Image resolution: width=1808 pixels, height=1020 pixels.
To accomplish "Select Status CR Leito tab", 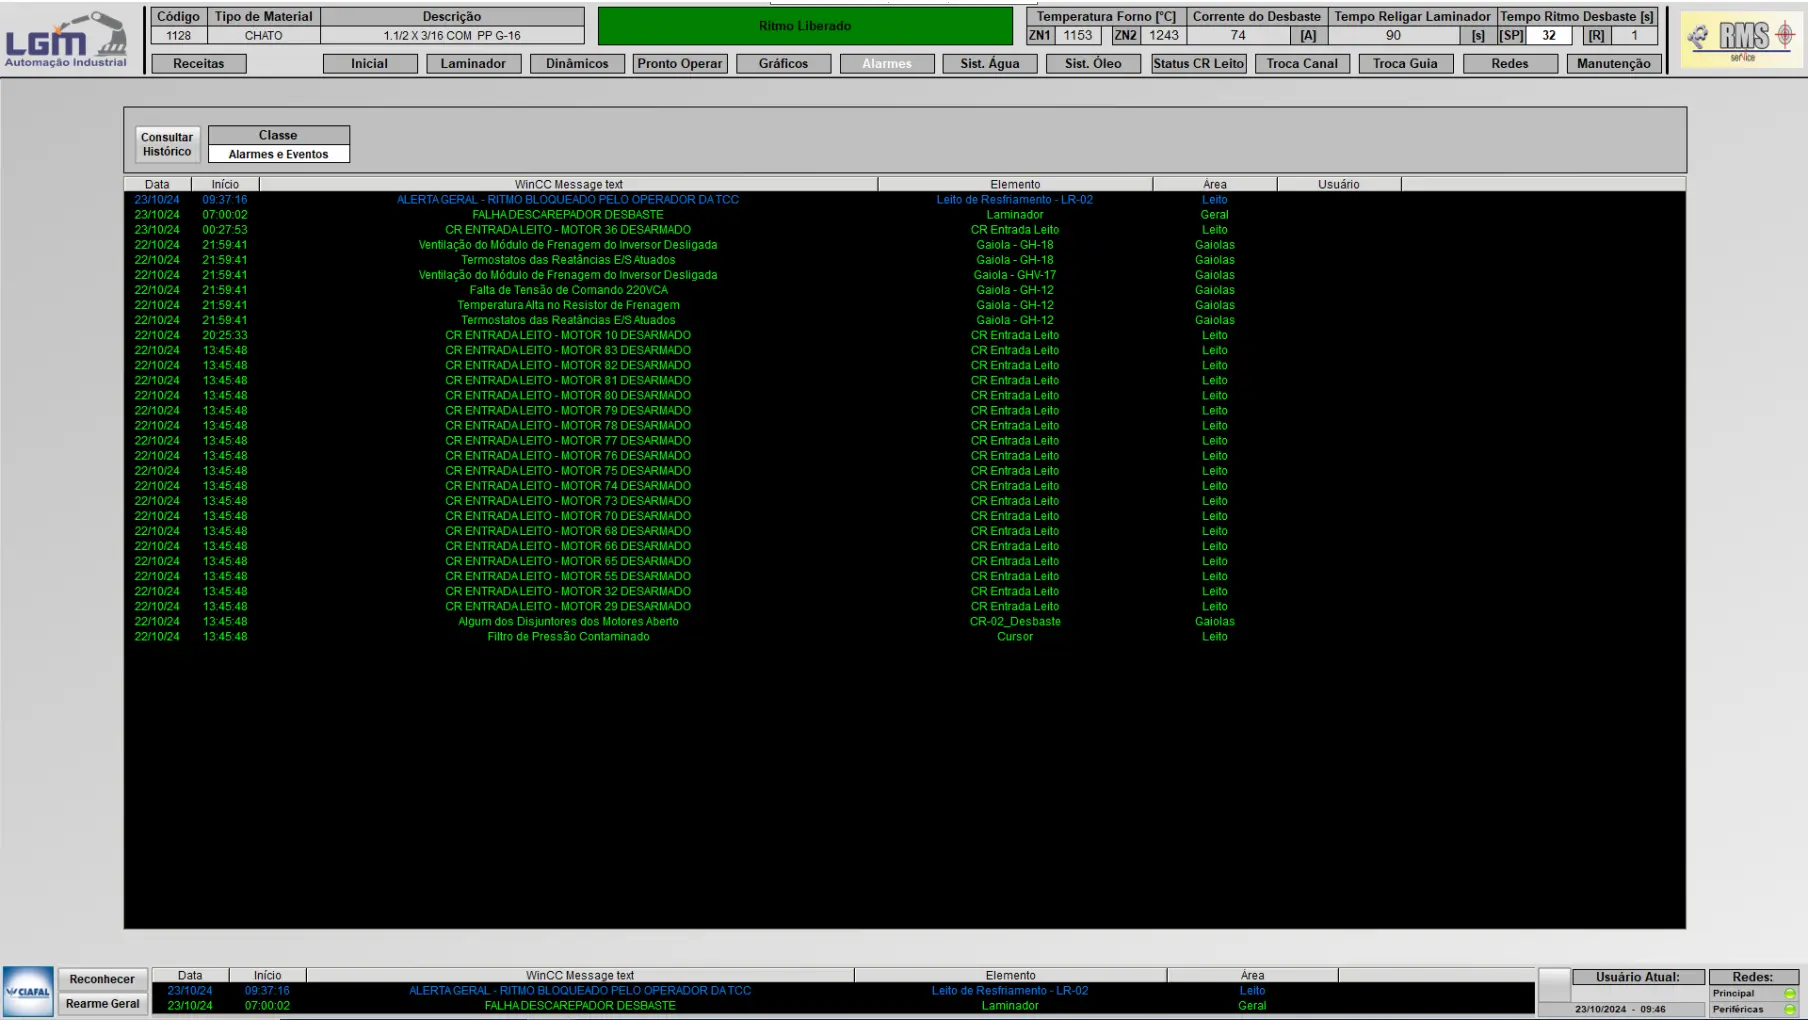I will tap(1198, 64).
